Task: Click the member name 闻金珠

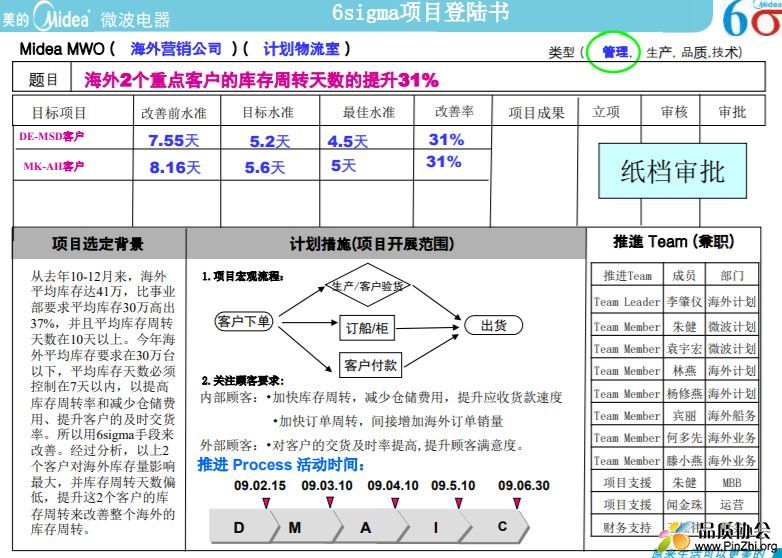Action: click(684, 505)
